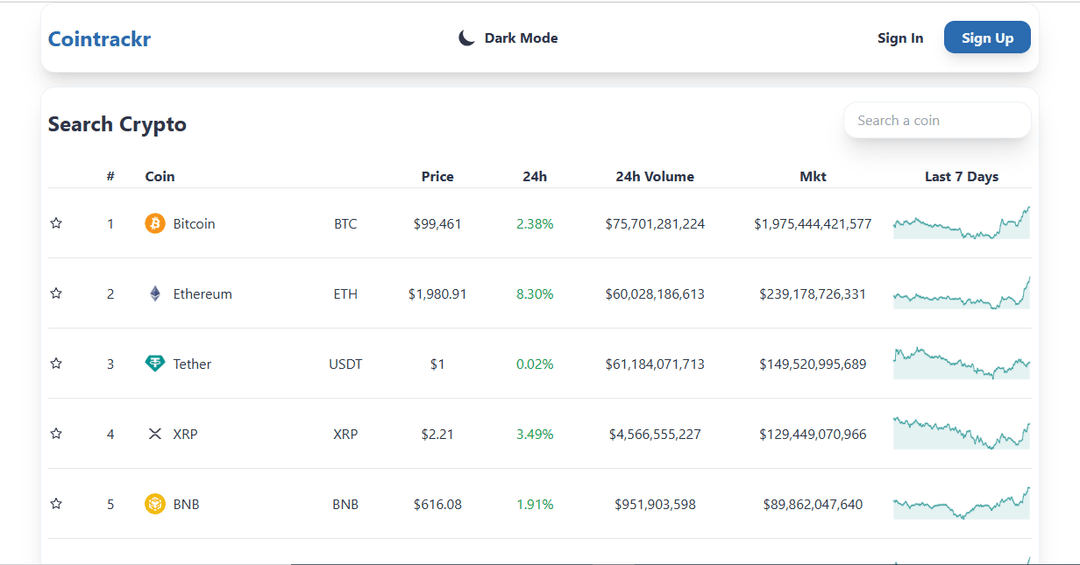Click the 1.91% change value
The height and width of the screenshot is (565, 1080).
[x=534, y=505]
